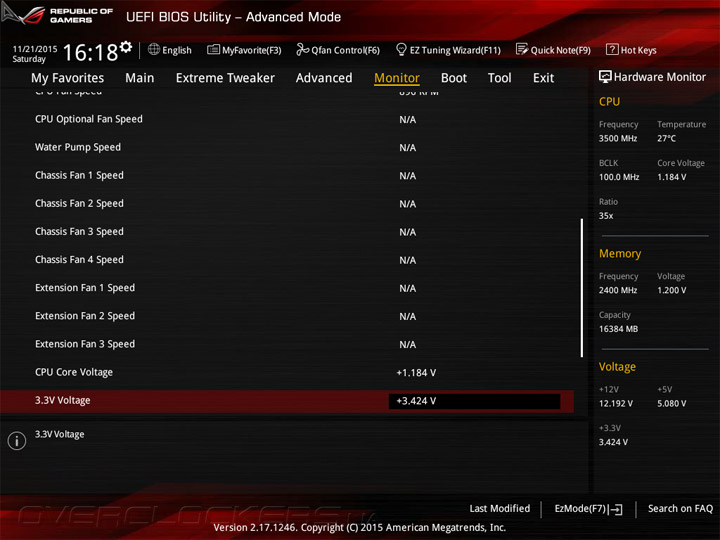Viewport: 720px width, 540px height.
Task: Click the Memory section heading
Action: pyautogui.click(x=620, y=253)
